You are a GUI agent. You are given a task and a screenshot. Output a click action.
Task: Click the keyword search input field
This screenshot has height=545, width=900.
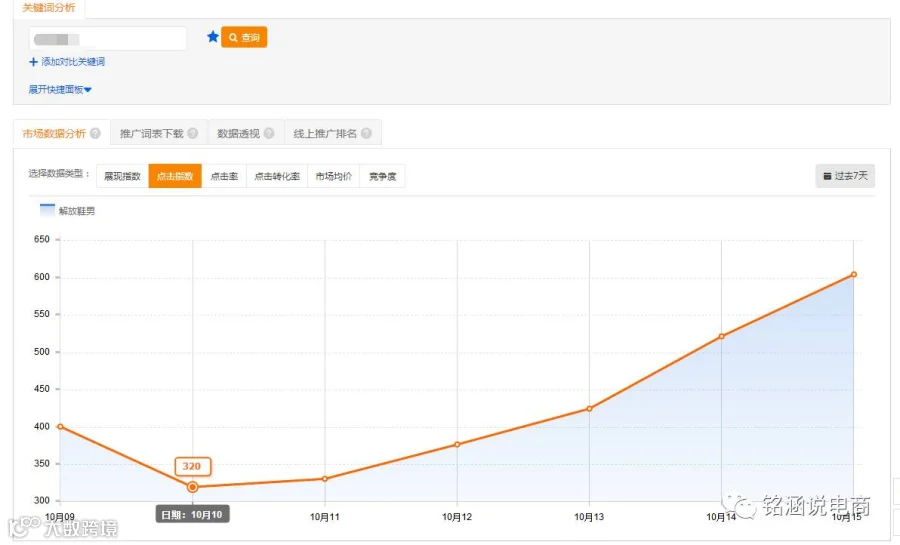(x=108, y=39)
